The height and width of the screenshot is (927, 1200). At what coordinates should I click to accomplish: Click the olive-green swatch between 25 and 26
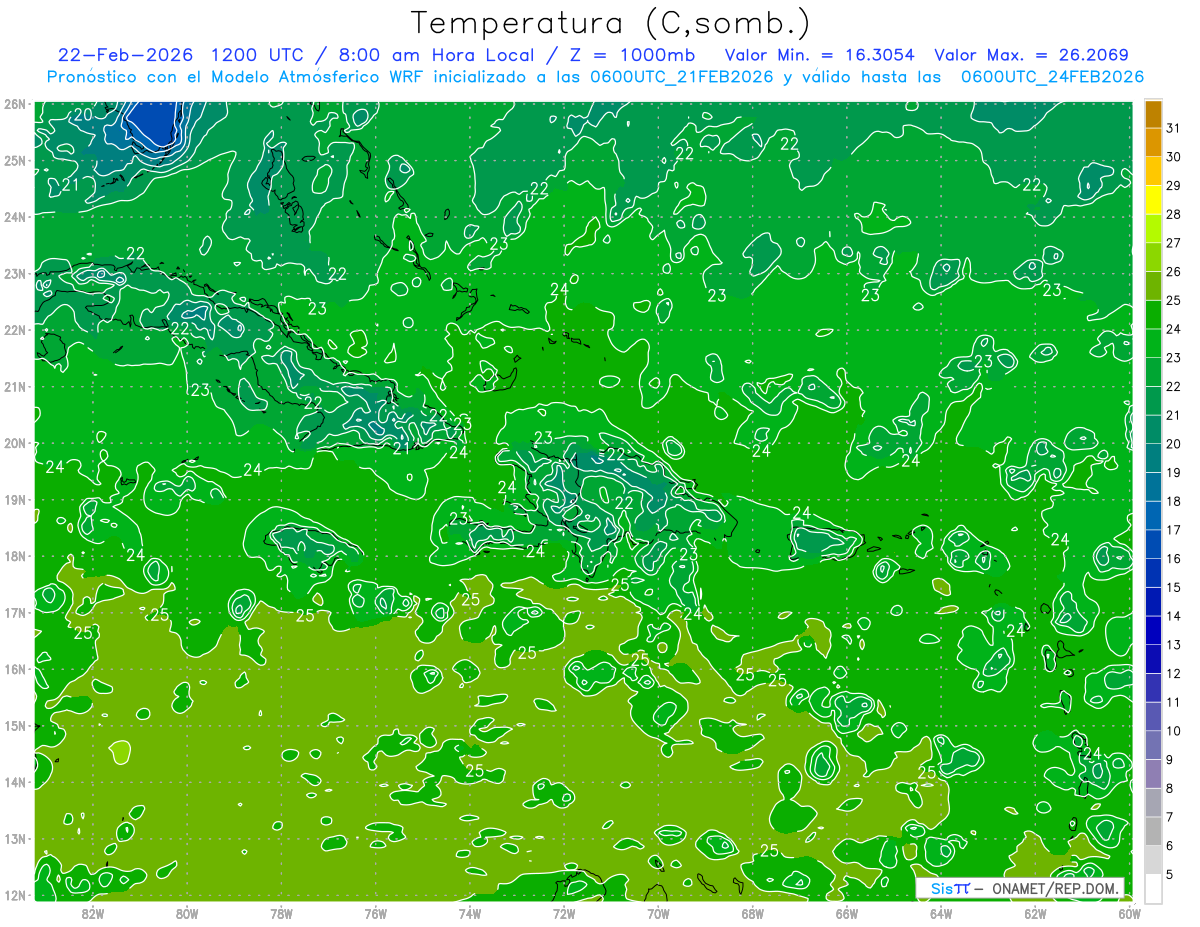point(1153,286)
